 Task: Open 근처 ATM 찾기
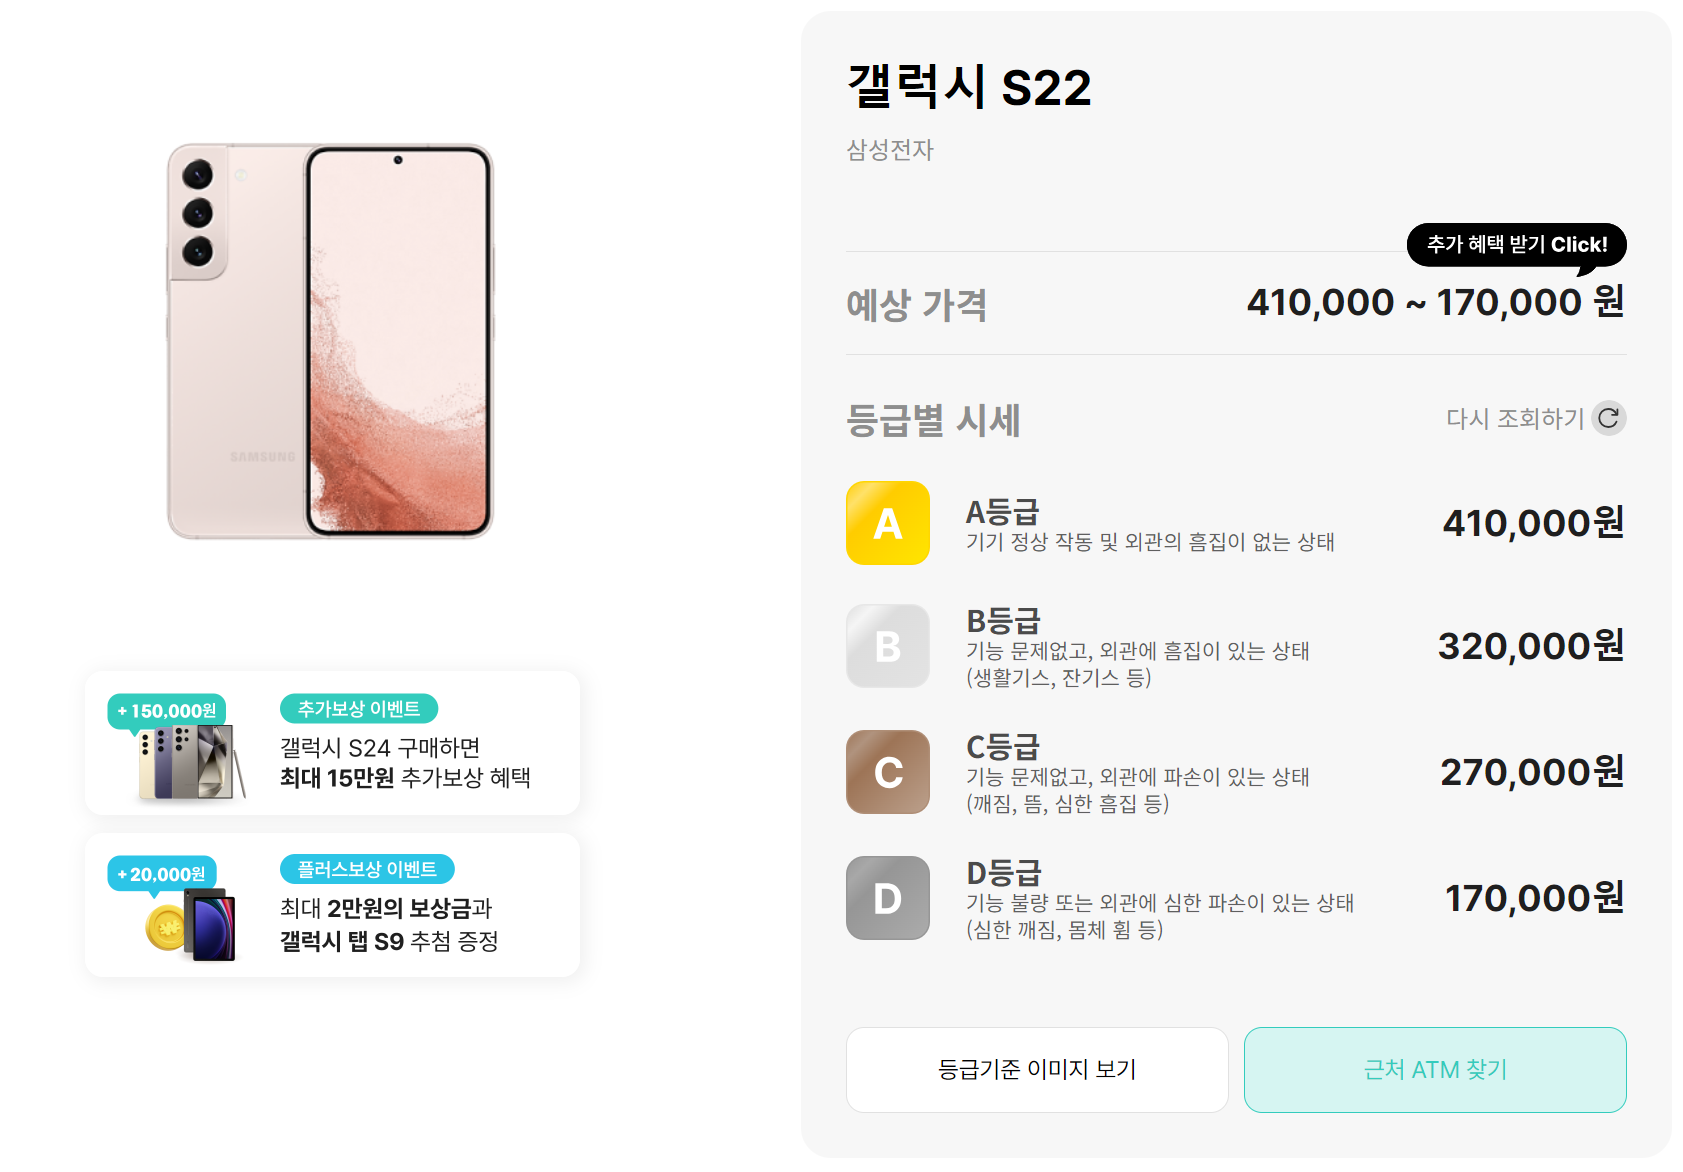coord(1435,1069)
